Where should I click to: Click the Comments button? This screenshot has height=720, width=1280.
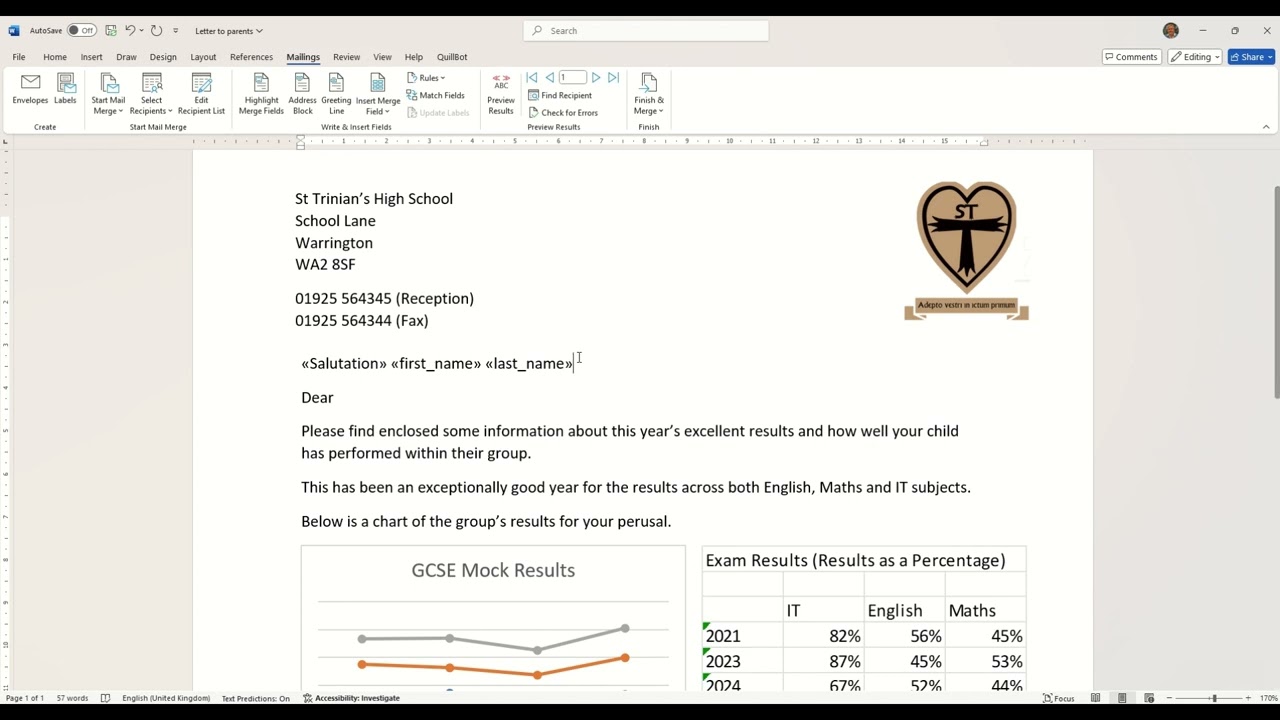tap(1131, 57)
